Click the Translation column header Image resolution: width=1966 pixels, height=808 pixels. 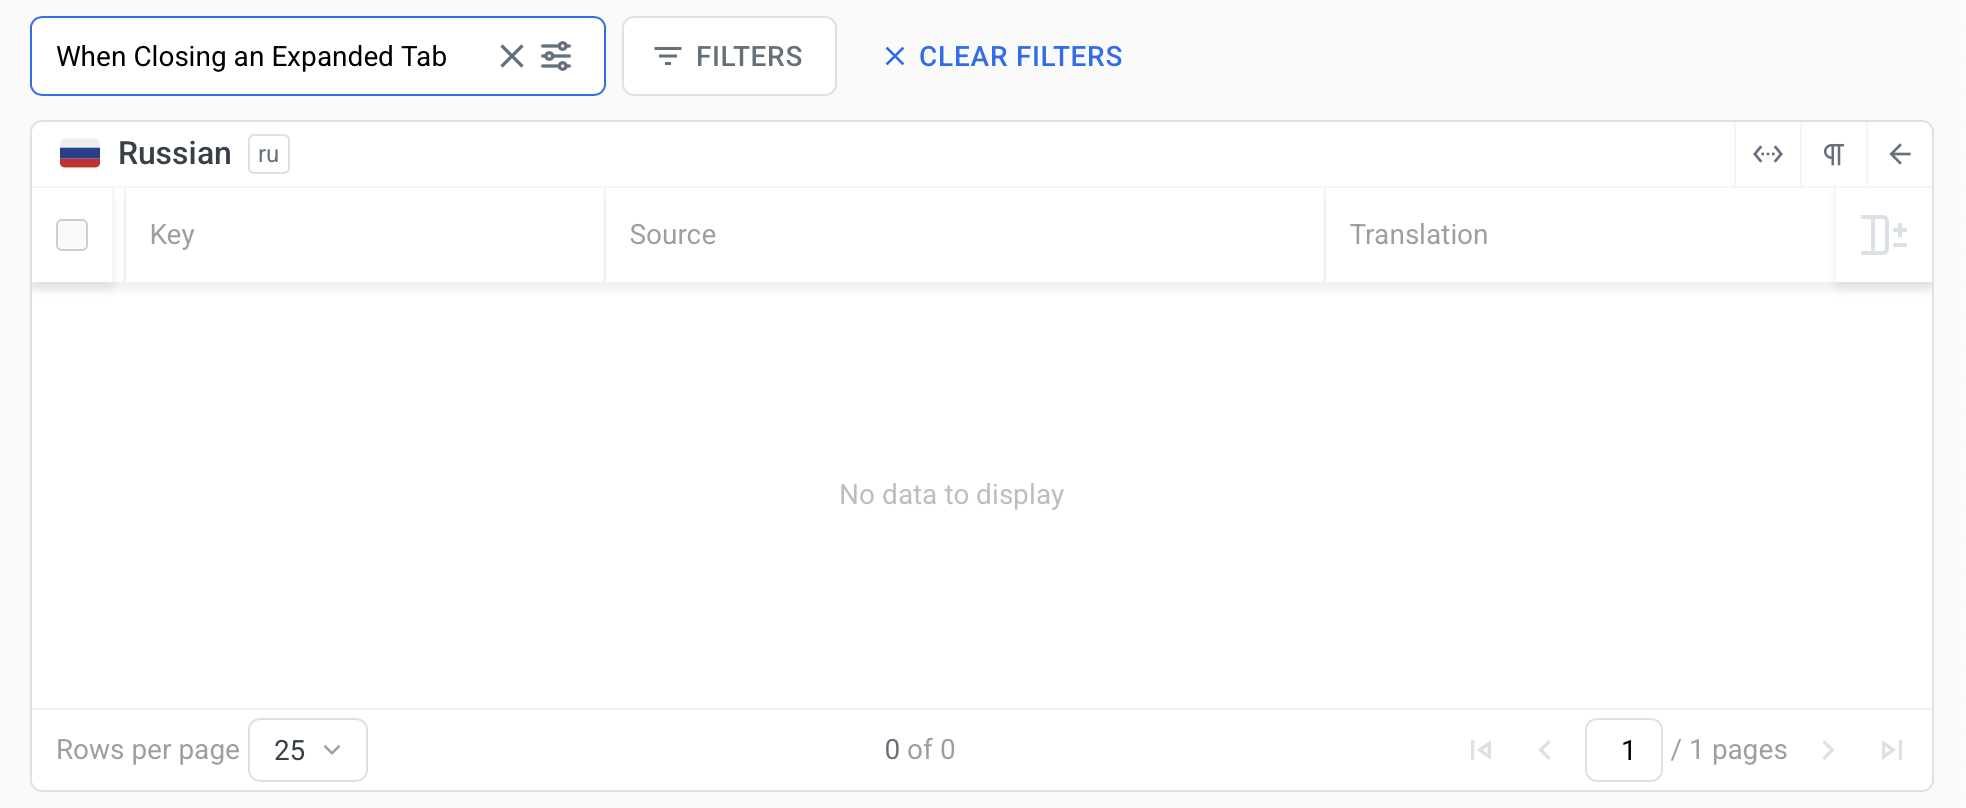pyautogui.click(x=1418, y=235)
